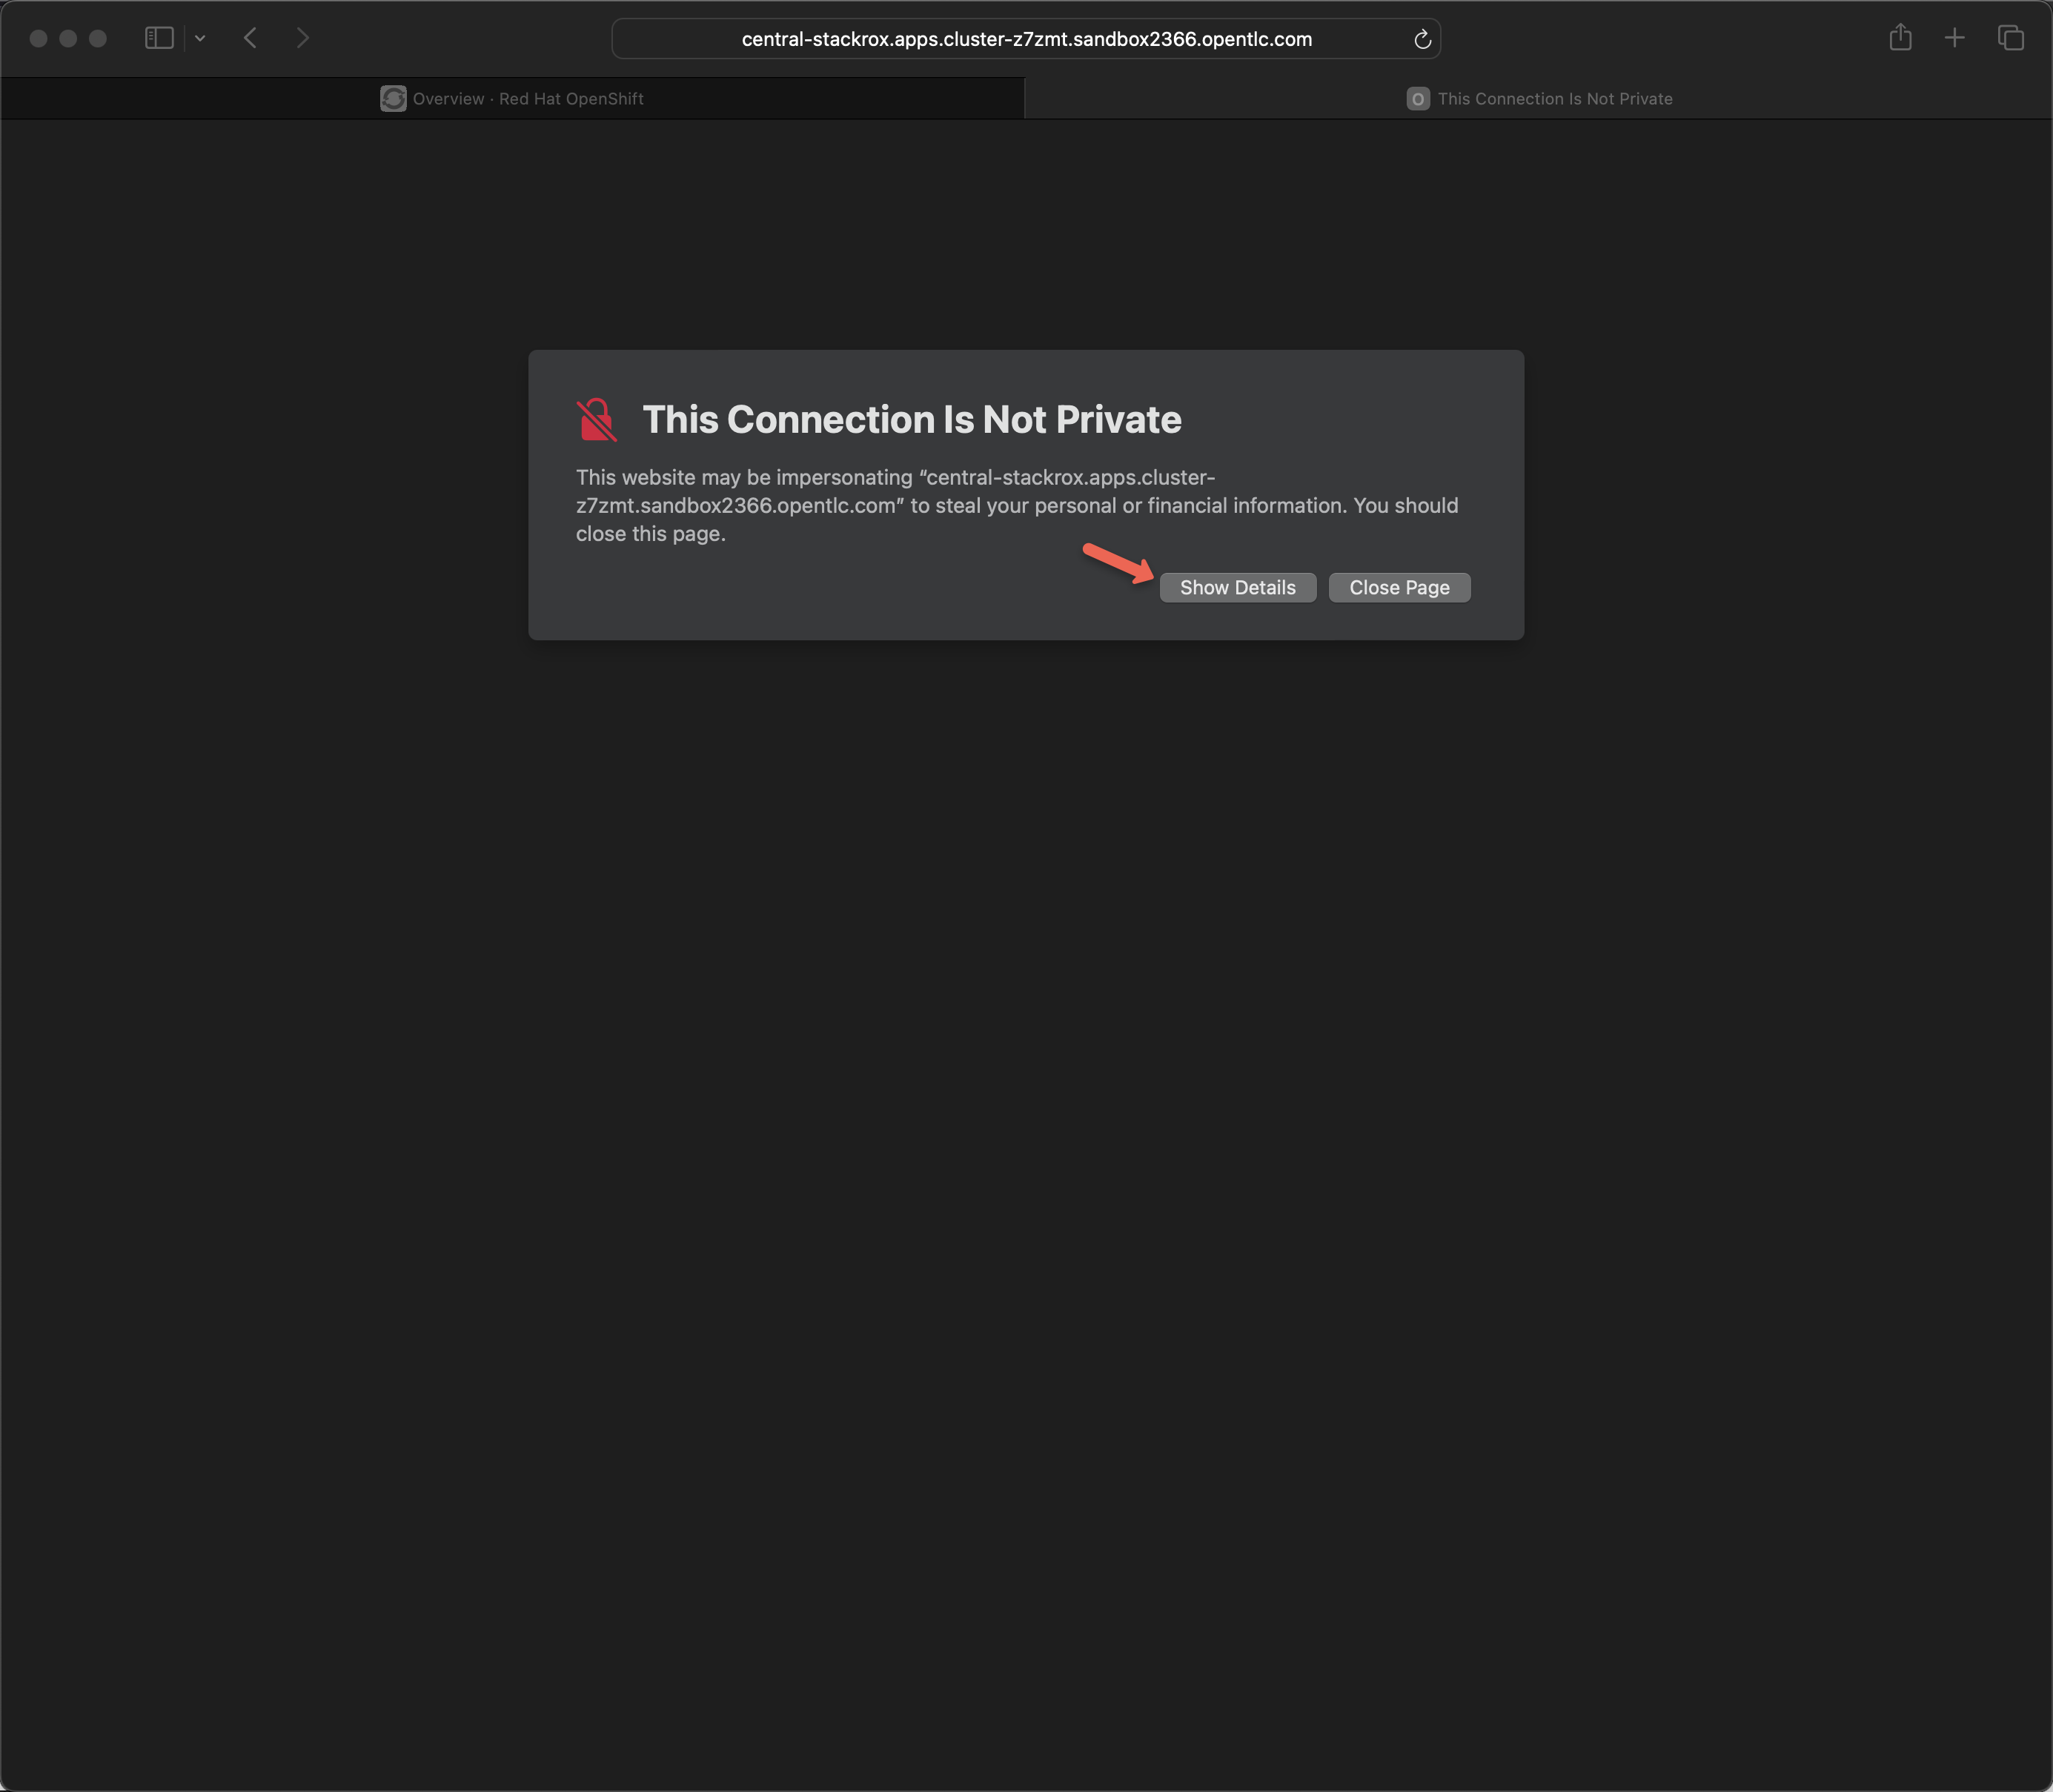
Task: Click the green fullscreen window button
Action: coord(98,38)
